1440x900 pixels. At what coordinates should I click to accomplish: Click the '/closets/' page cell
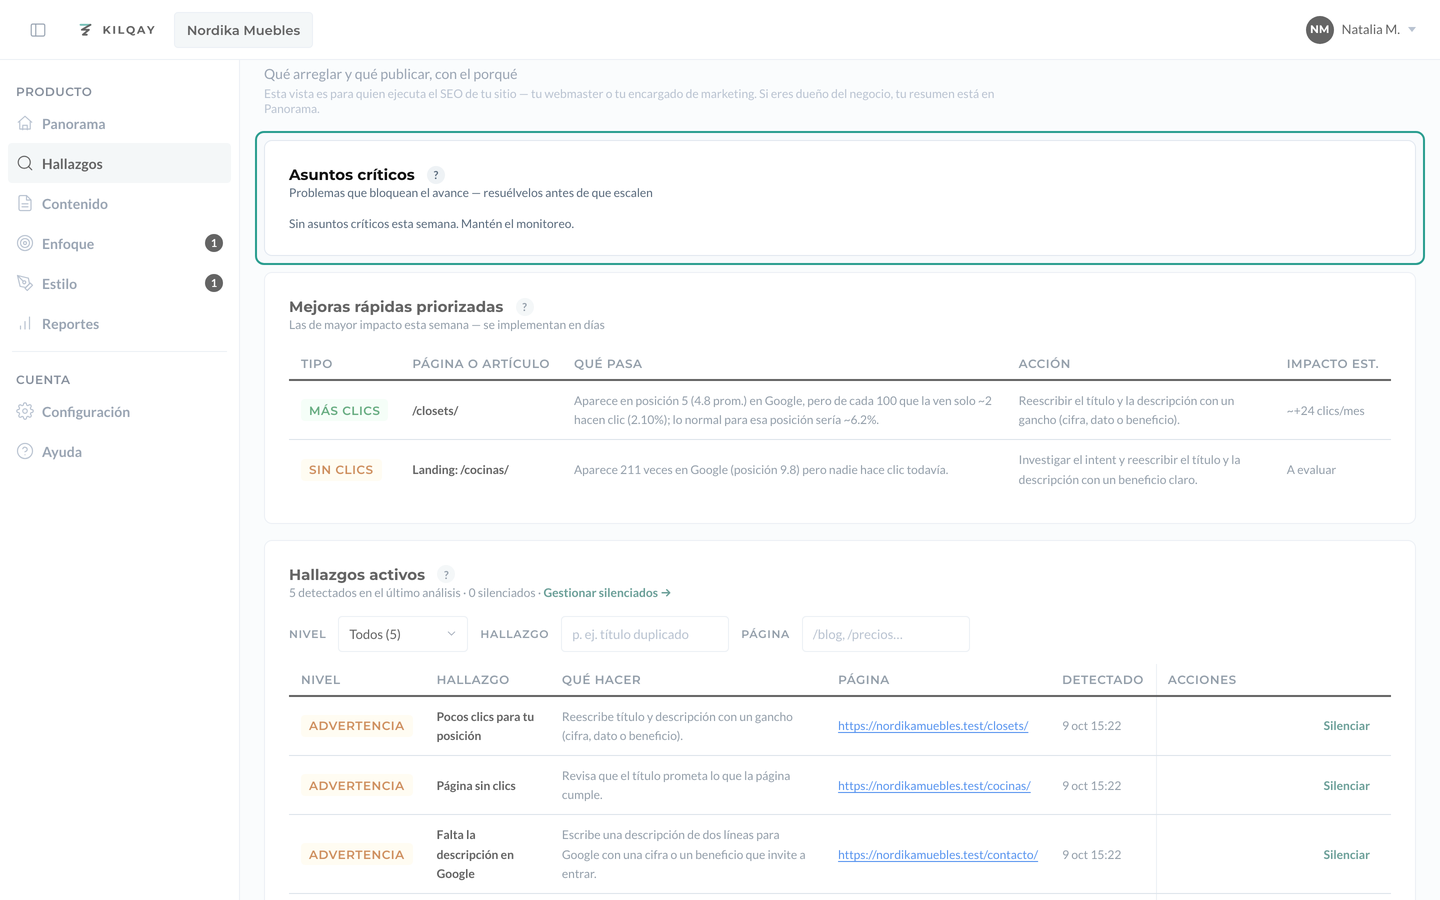point(435,411)
